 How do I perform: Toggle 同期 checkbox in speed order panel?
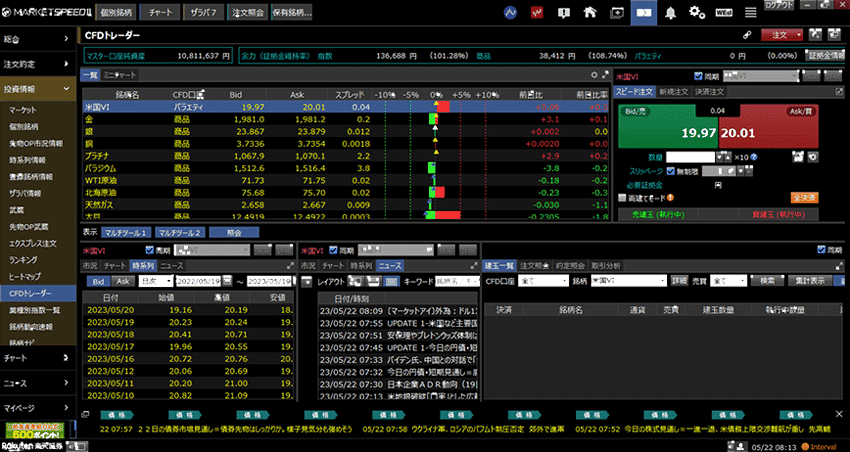tap(698, 76)
